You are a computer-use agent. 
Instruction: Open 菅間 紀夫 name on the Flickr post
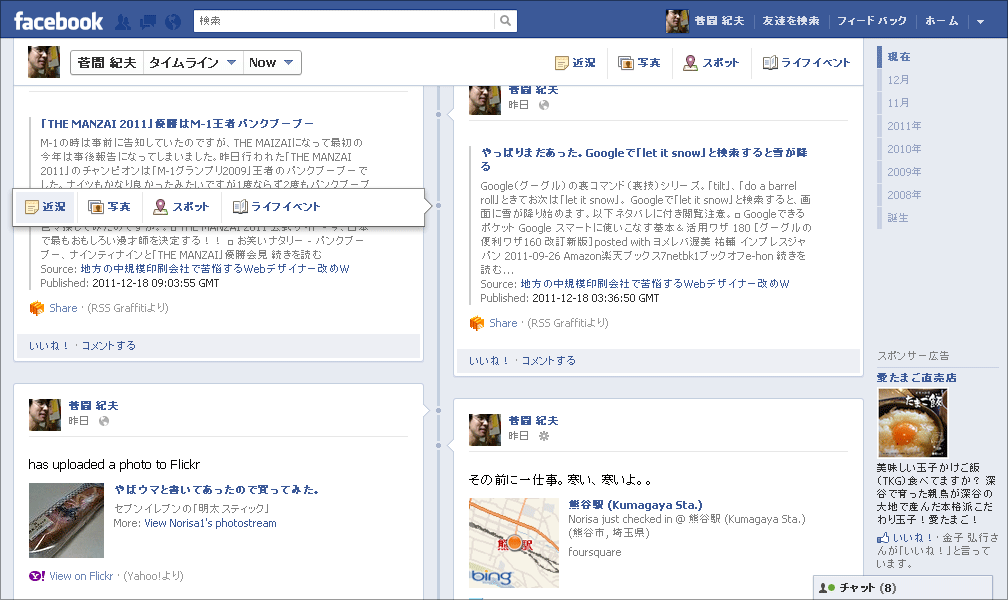point(93,406)
